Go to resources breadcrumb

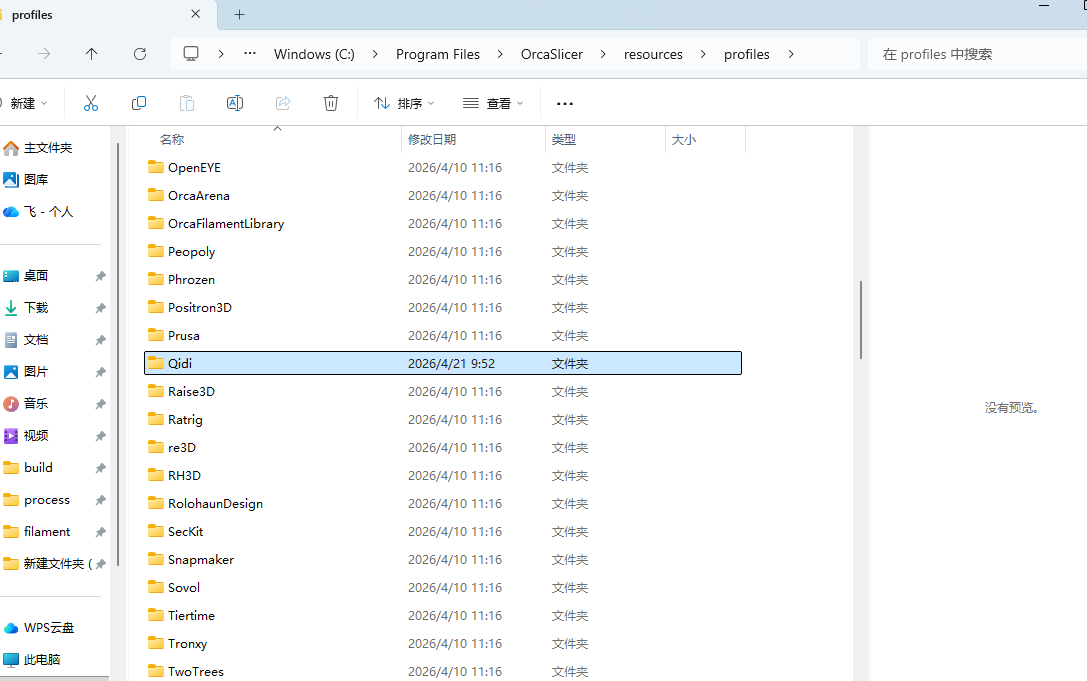(653, 54)
